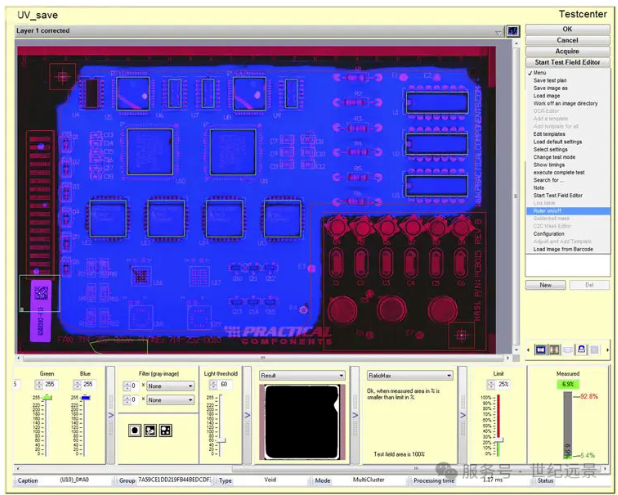Choose Save test plan from the menu
This screenshot has height=495, width=618.
point(551,80)
